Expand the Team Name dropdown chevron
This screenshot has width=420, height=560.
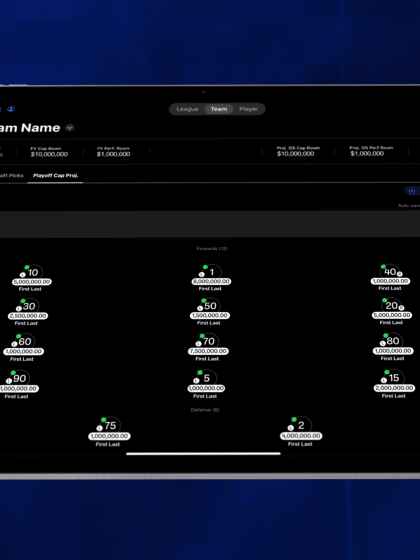(x=70, y=128)
